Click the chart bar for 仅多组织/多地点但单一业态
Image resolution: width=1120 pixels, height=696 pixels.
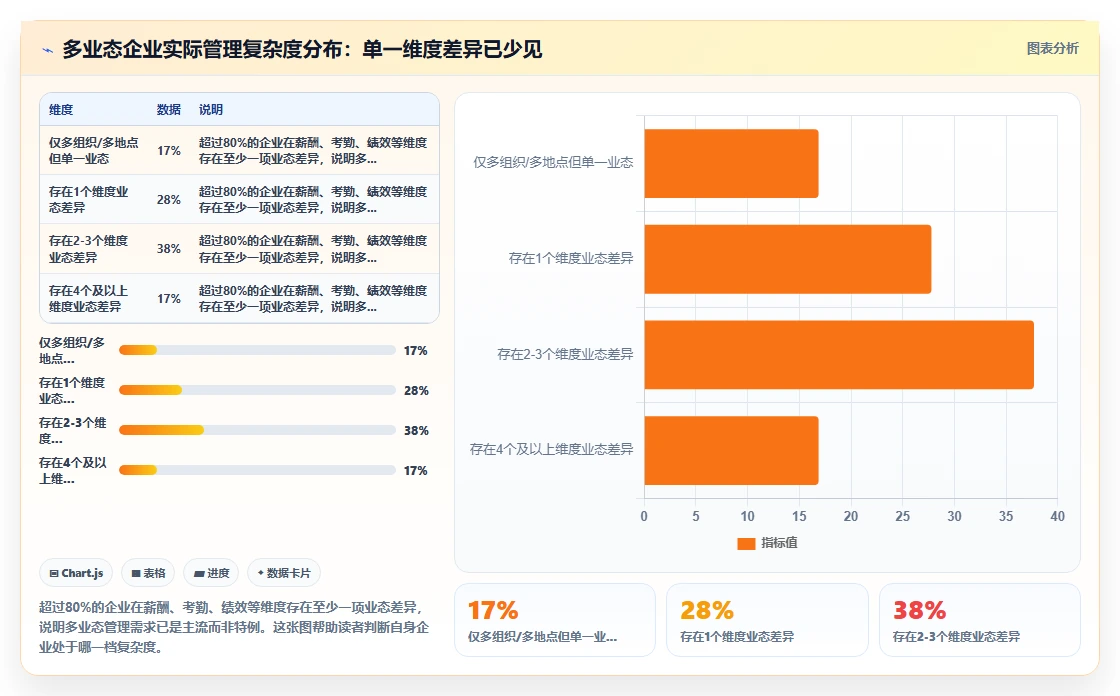[731, 164]
